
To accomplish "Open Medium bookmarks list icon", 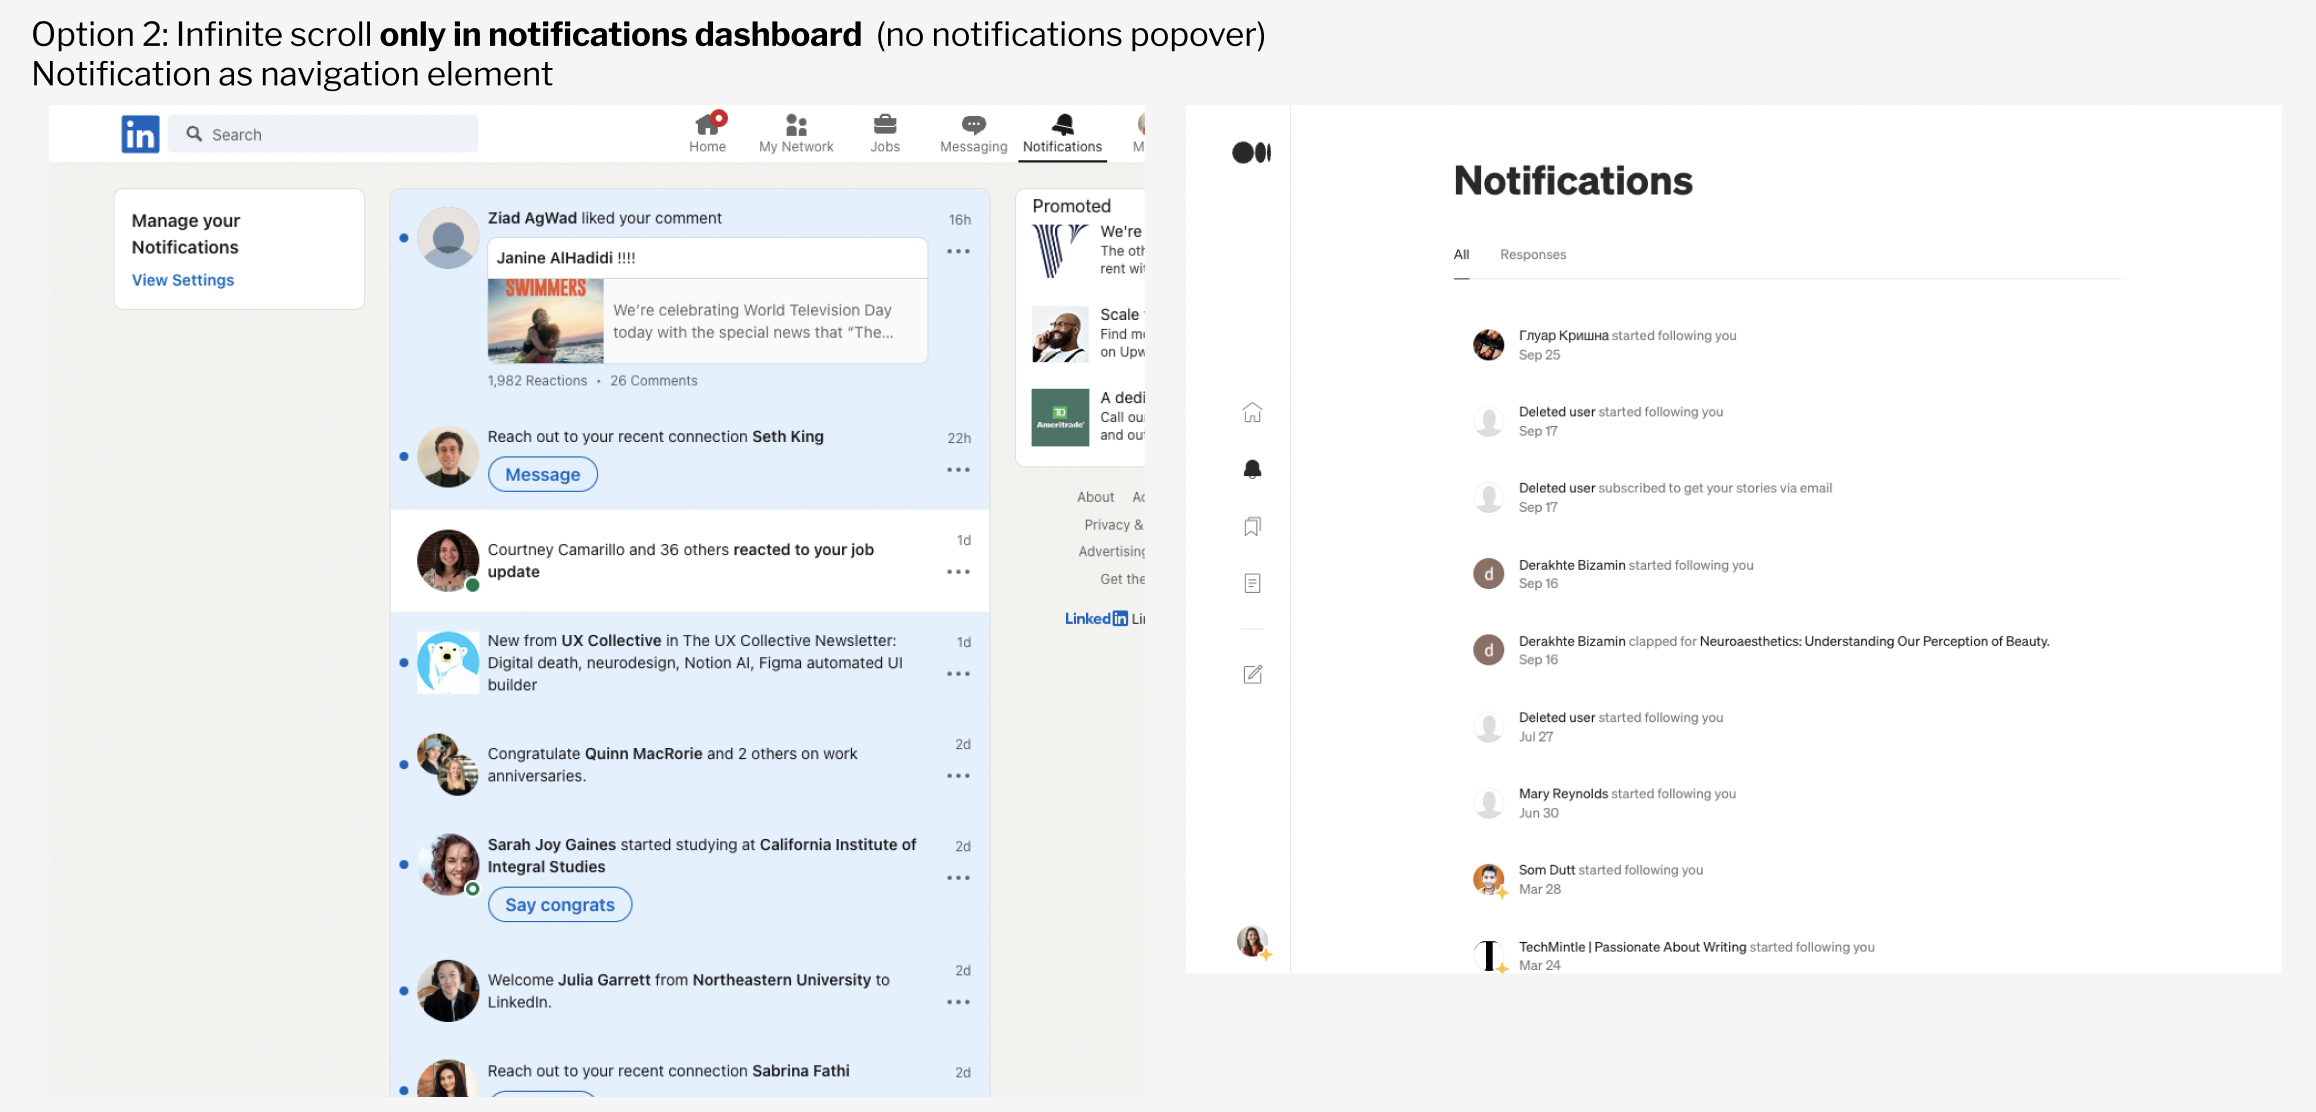I will click(x=1252, y=526).
